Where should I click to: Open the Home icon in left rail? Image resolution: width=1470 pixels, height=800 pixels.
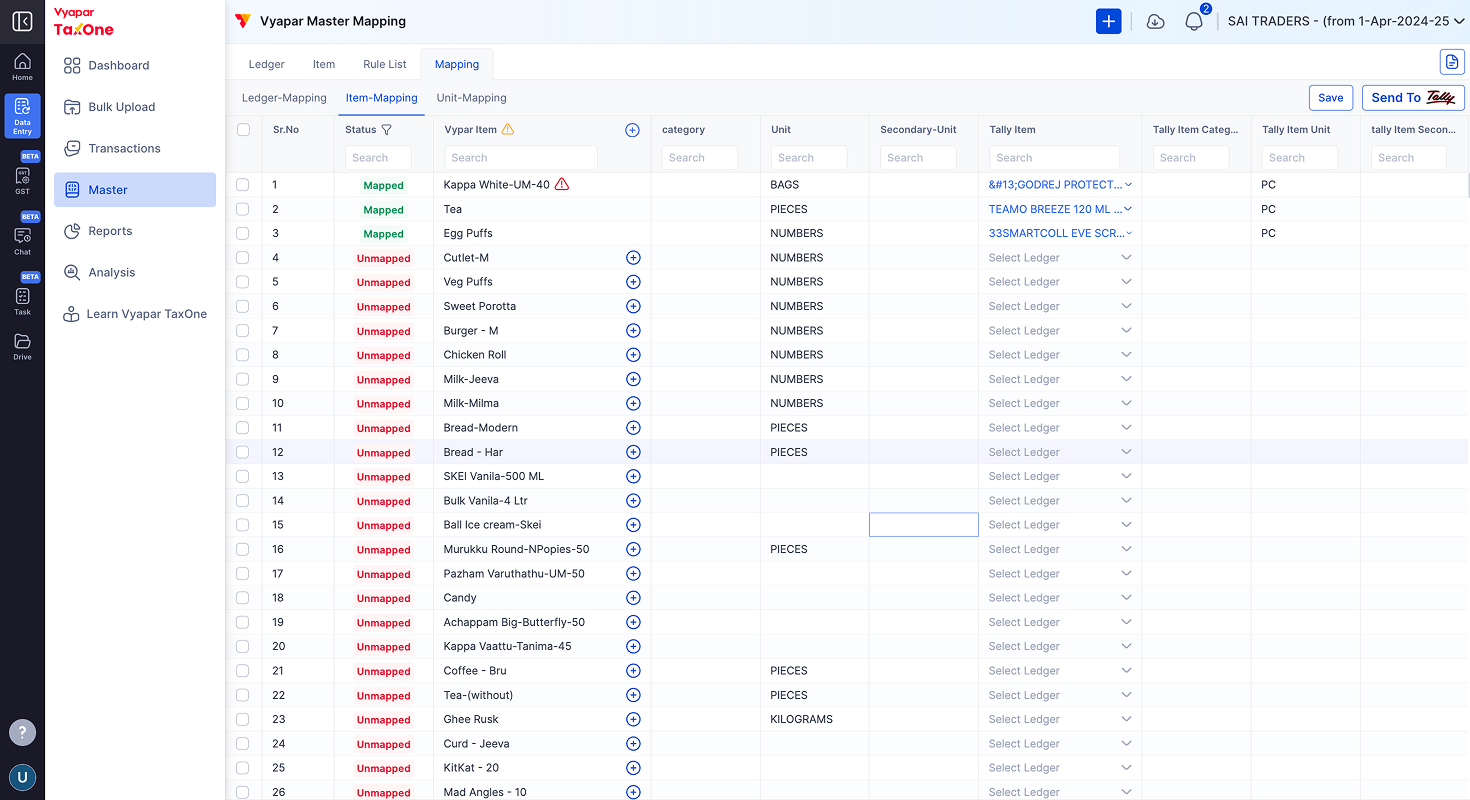click(22, 67)
